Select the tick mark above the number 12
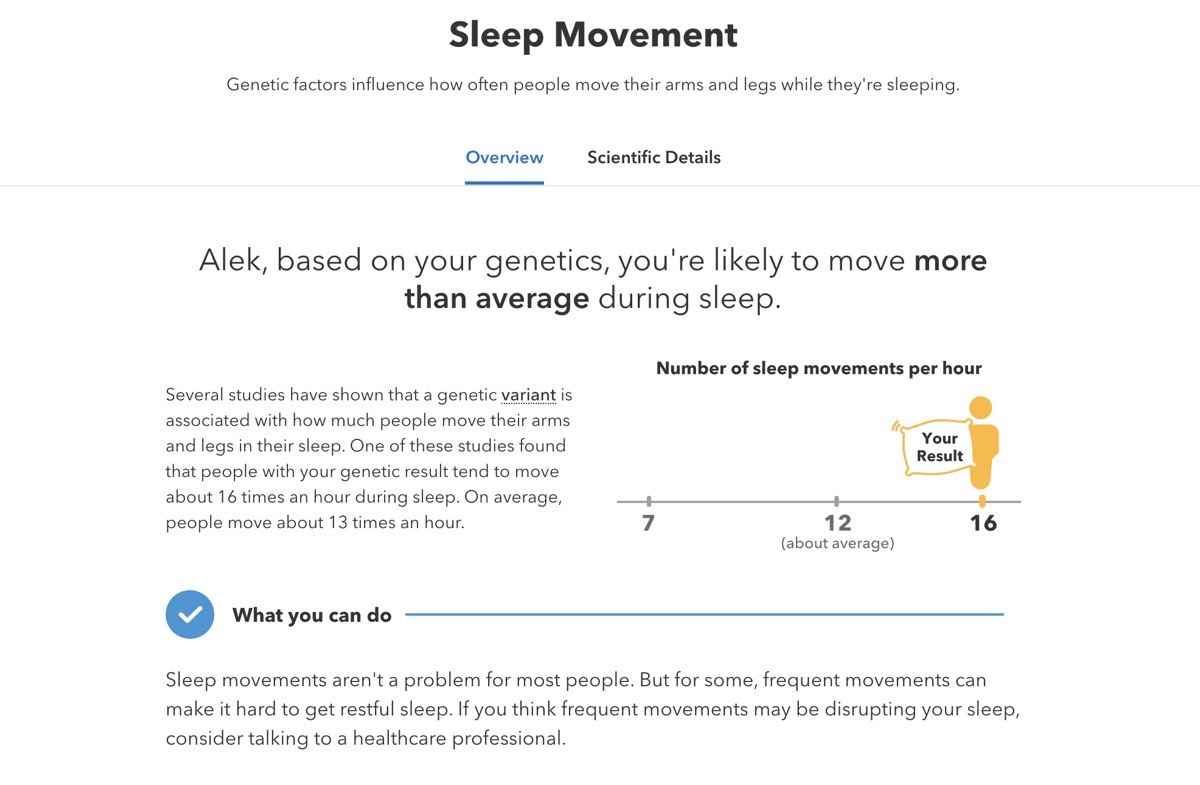Image resolution: width=1200 pixels, height=785 pixels. tap(838, 497)
